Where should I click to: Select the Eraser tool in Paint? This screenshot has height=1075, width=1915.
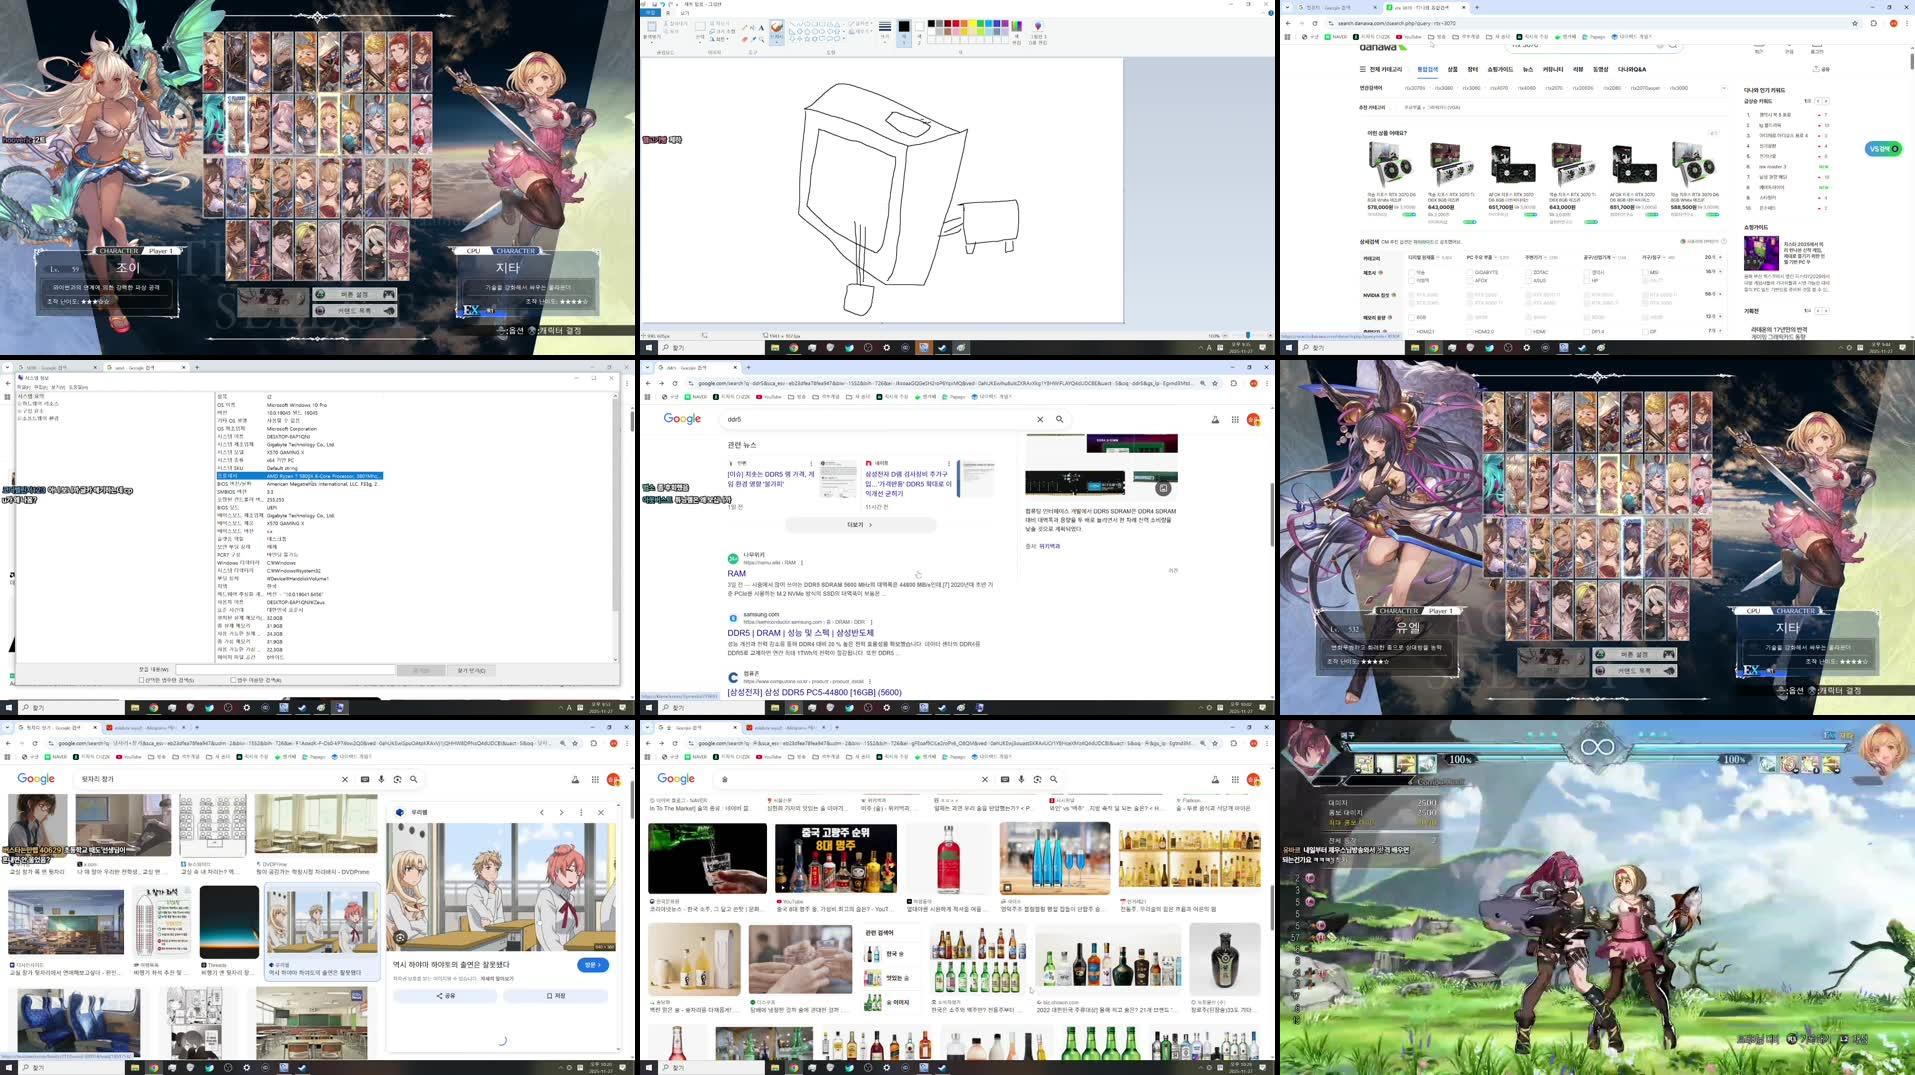743,41
